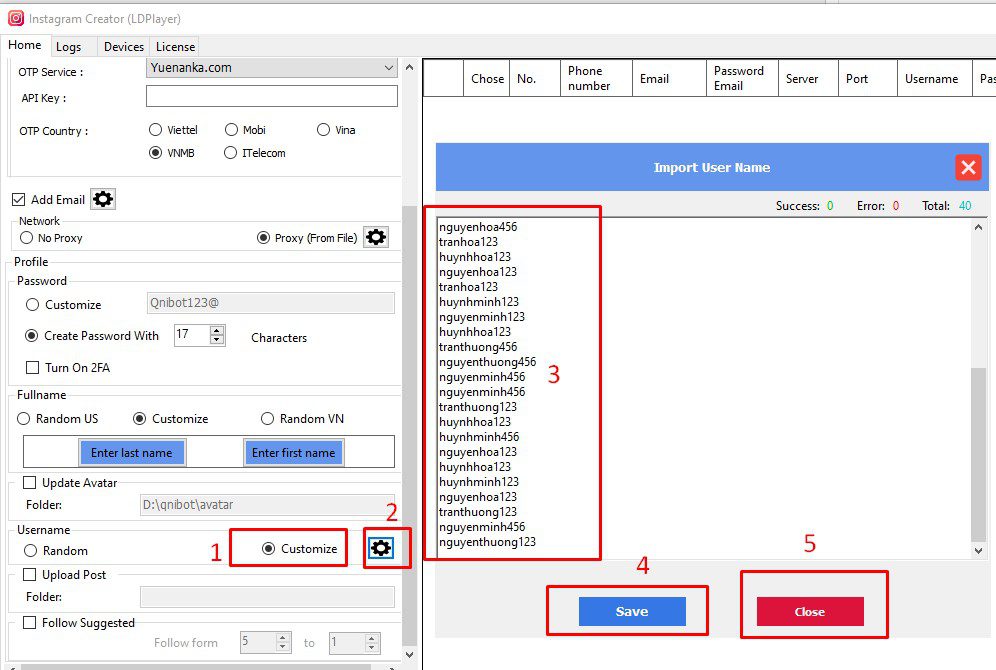Viewport: 996px width, 670px height.
Task: Select Create Password With radio button
Action: click(x=31, y=336)
